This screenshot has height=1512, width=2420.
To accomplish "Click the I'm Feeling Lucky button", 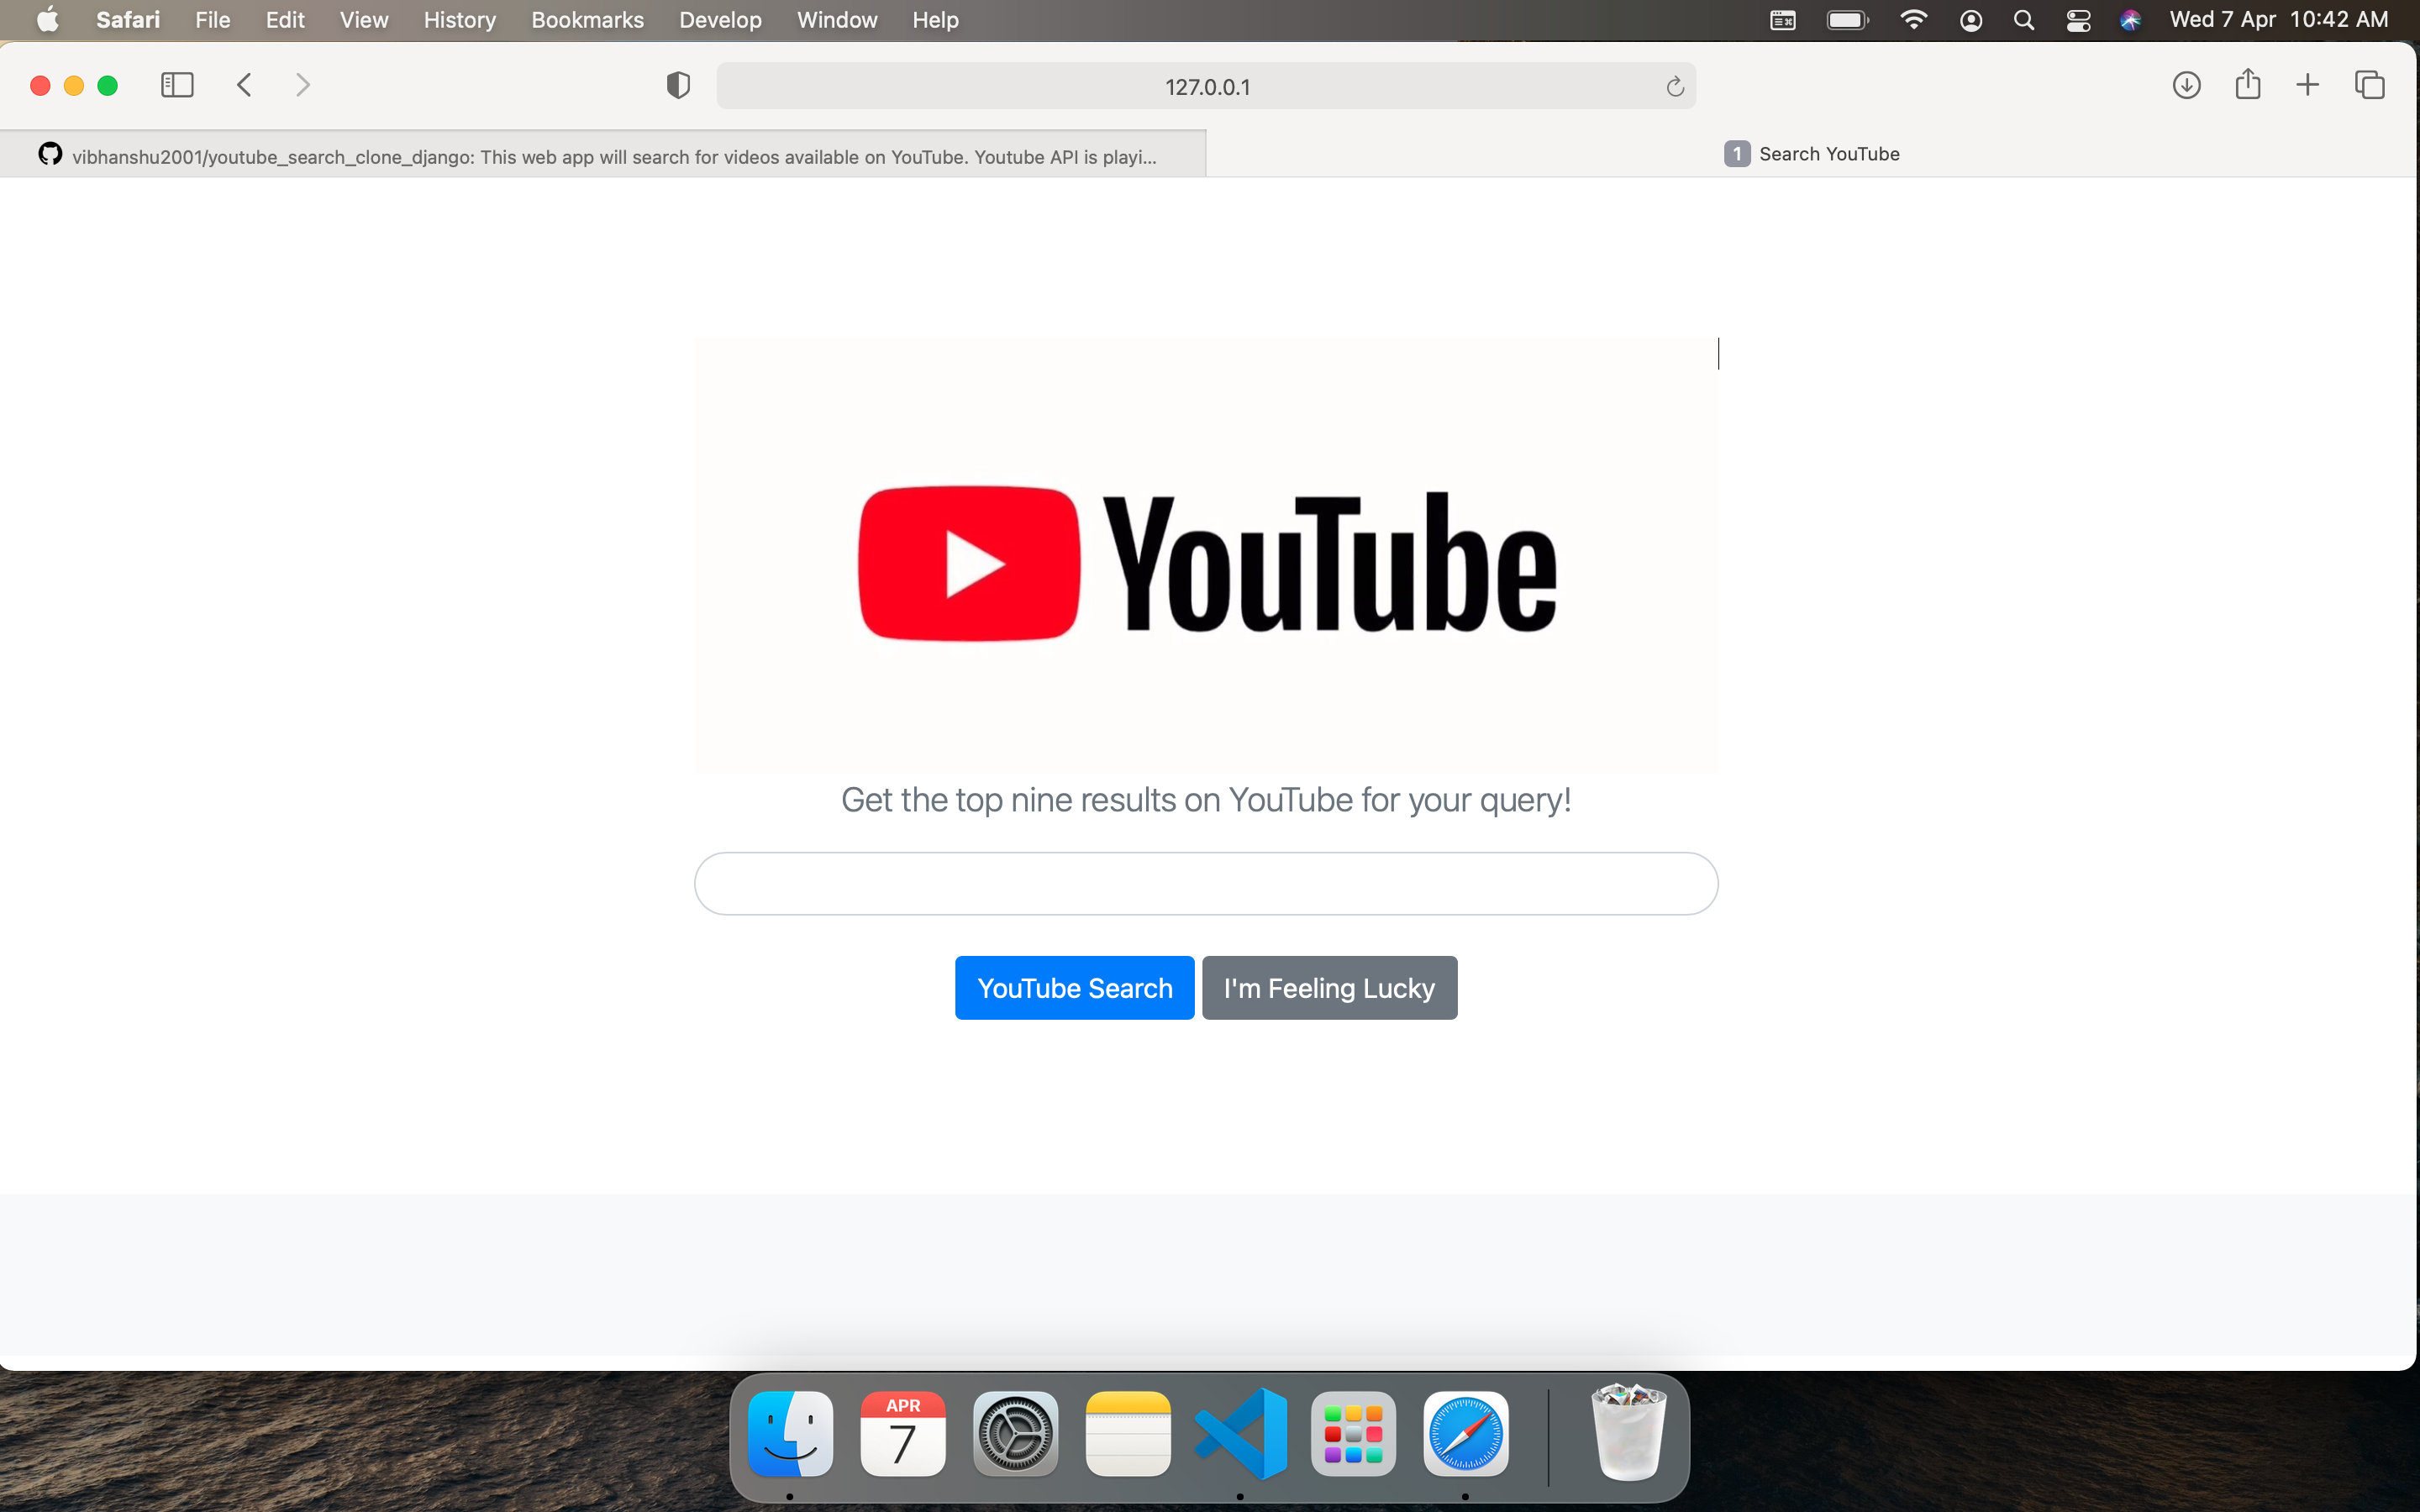I will [x=1329, y=987].
